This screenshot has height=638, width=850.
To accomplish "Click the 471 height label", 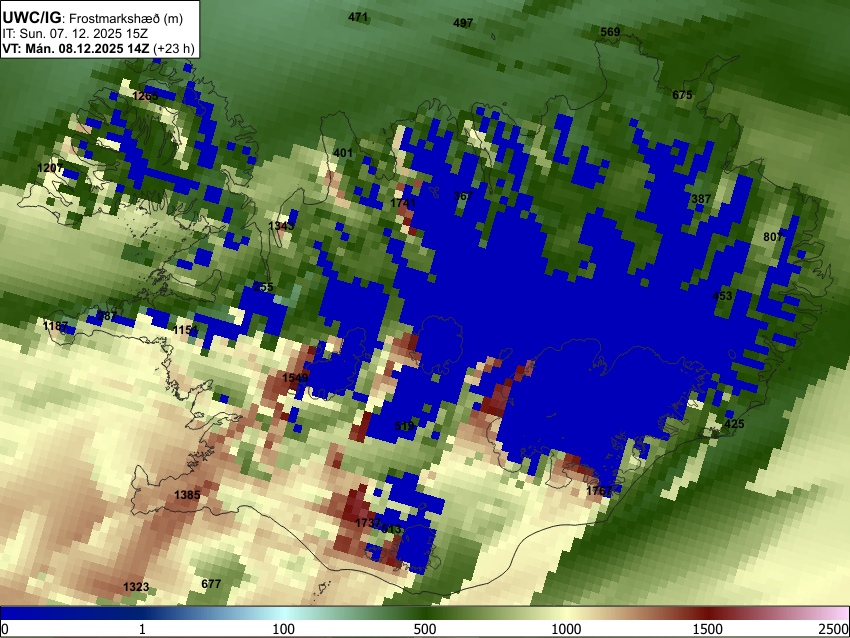I will click(358, 17).
